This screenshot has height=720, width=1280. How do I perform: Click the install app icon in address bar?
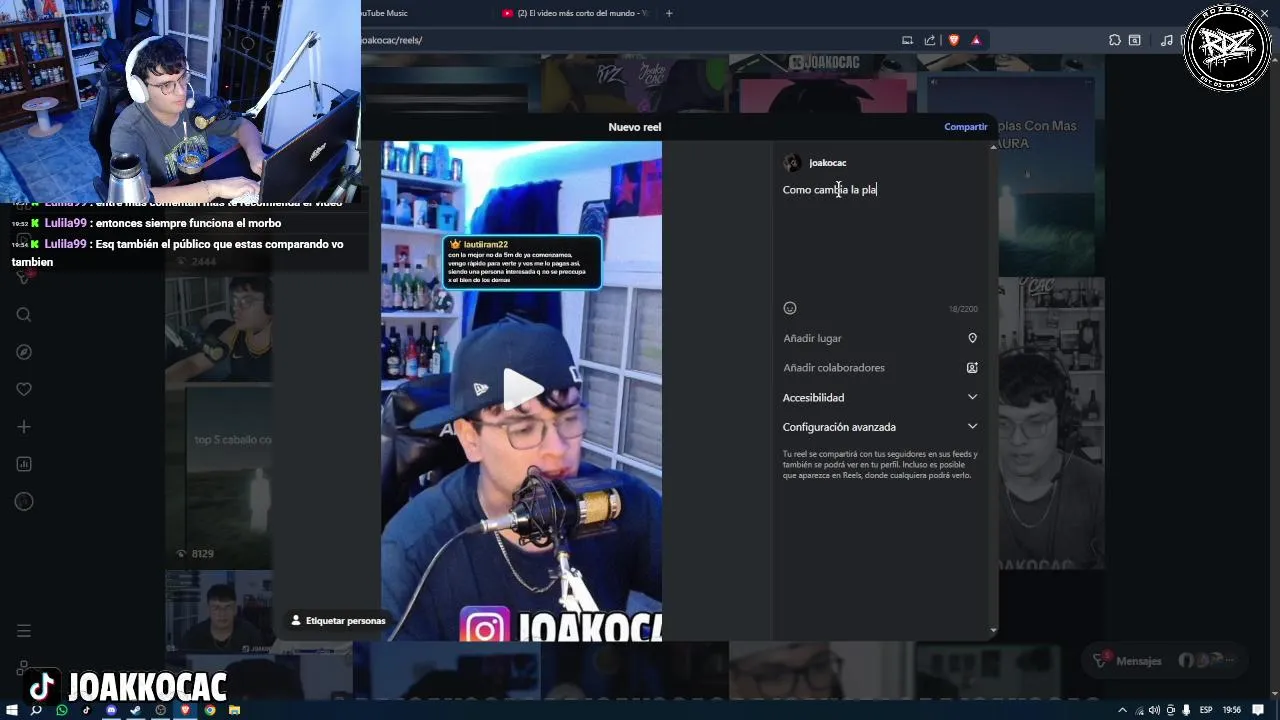coord(907,40)
